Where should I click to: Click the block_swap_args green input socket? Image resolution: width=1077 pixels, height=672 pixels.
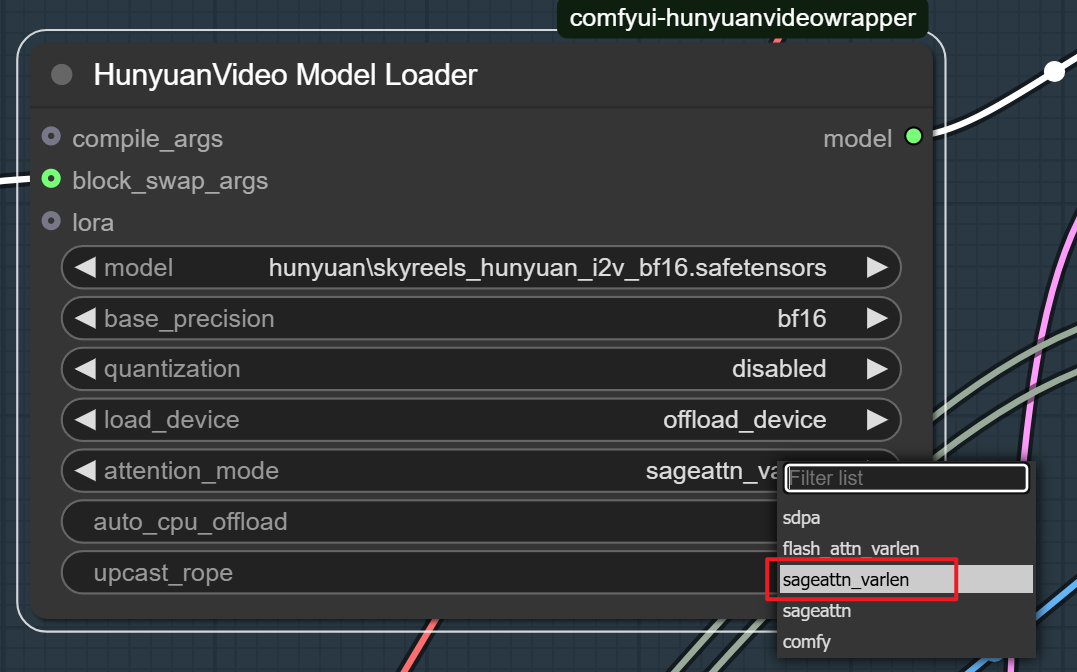pos(51,179)
